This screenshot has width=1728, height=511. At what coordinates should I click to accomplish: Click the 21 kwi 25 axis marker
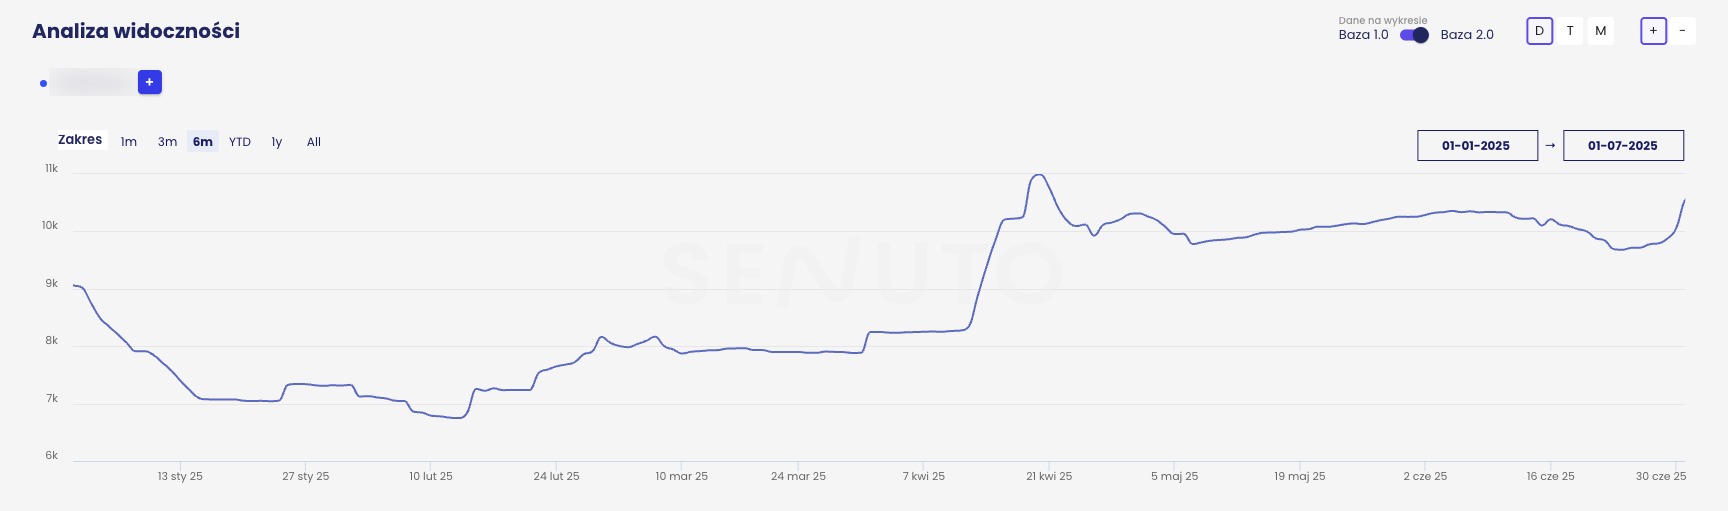(x=1049, y=476)
